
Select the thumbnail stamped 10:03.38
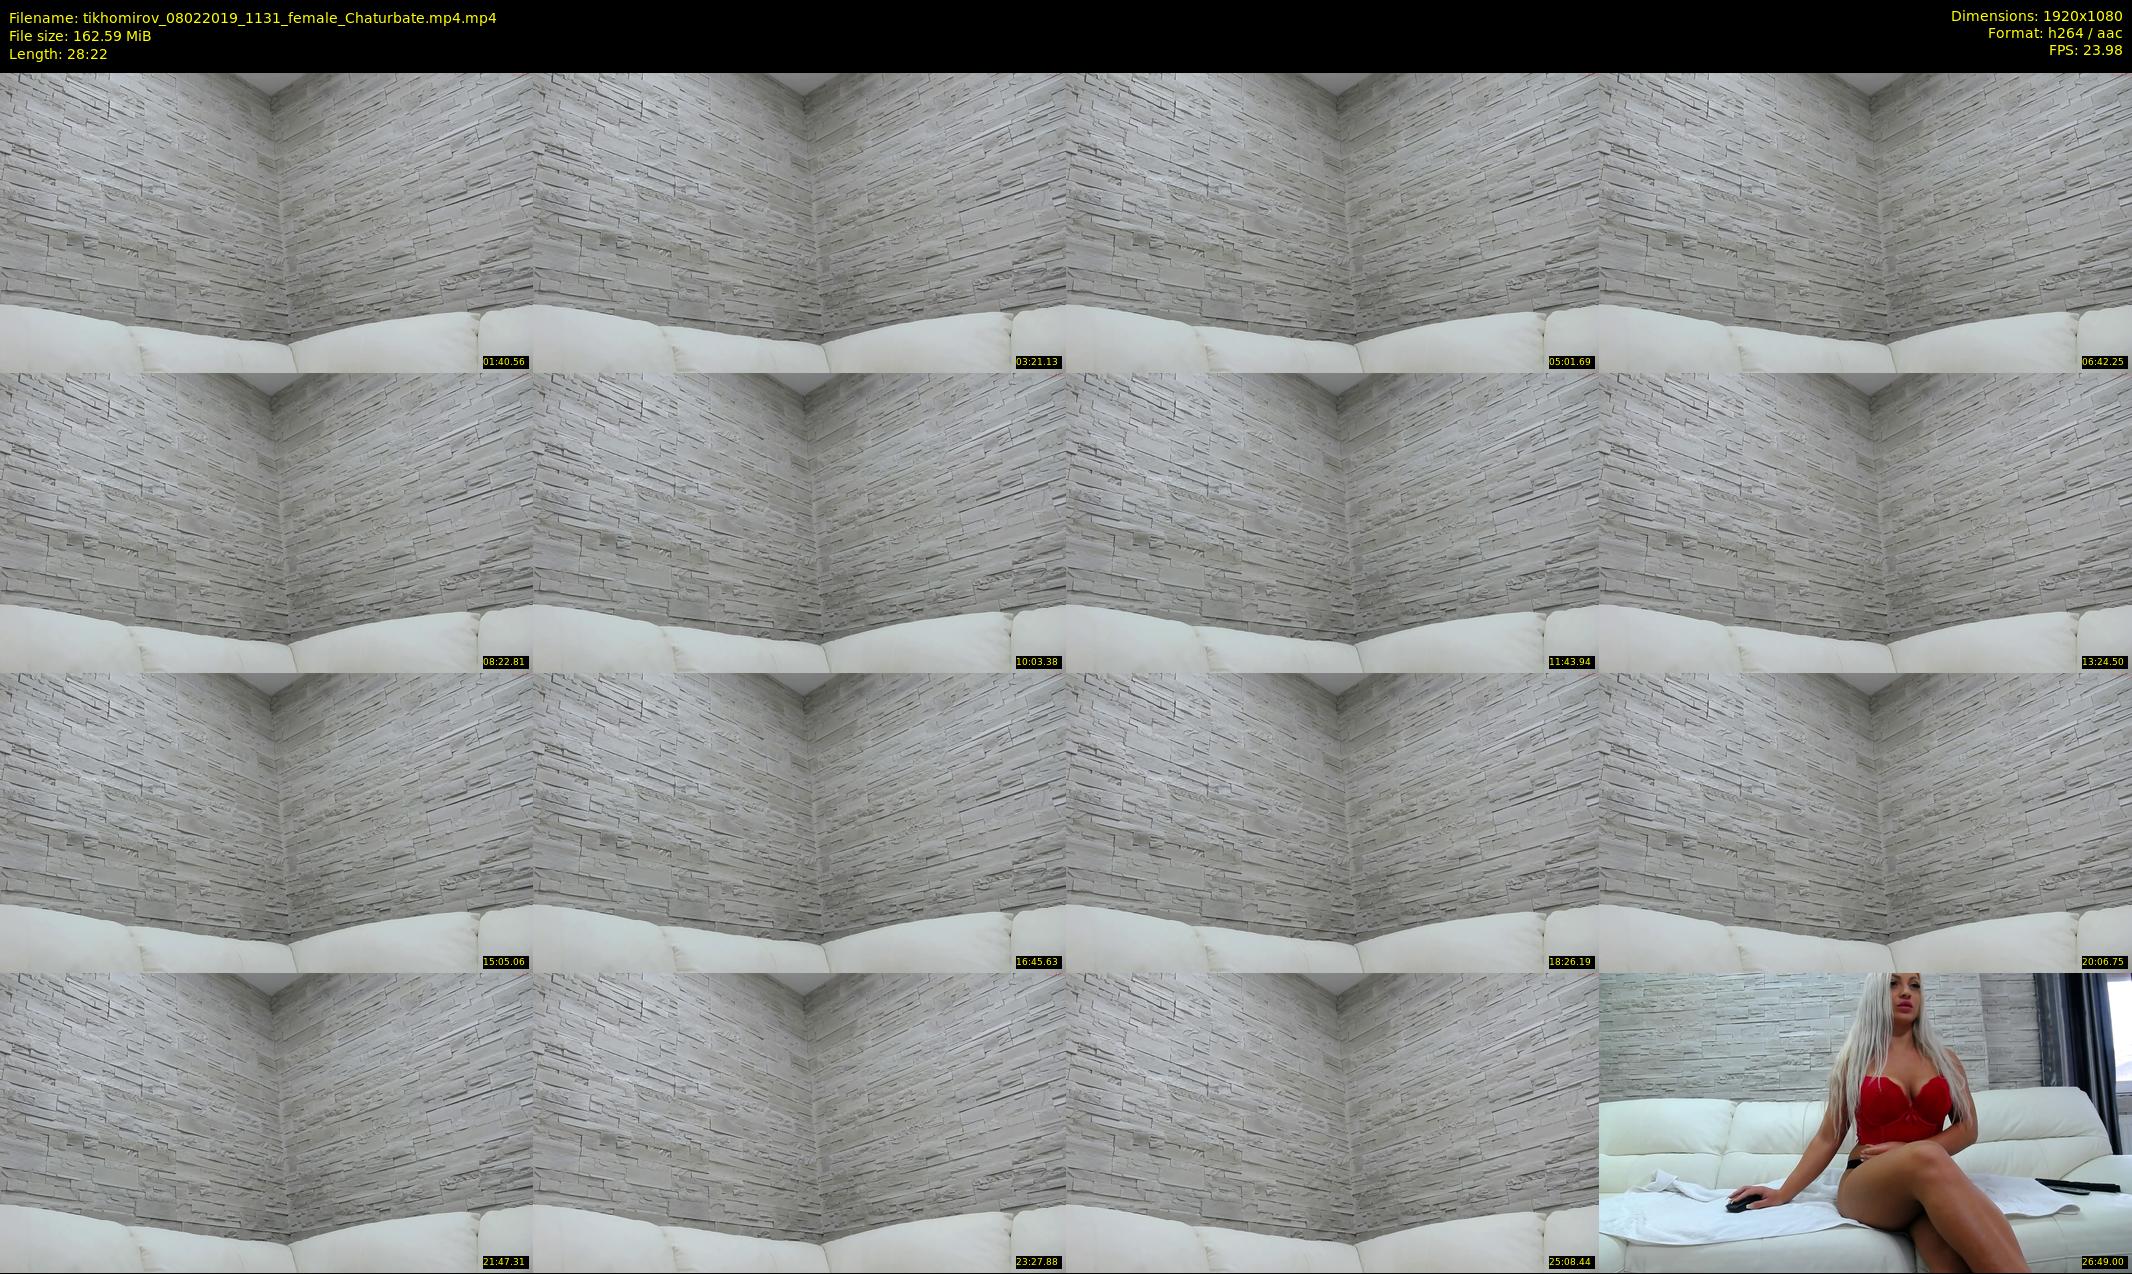coord(799,522)
